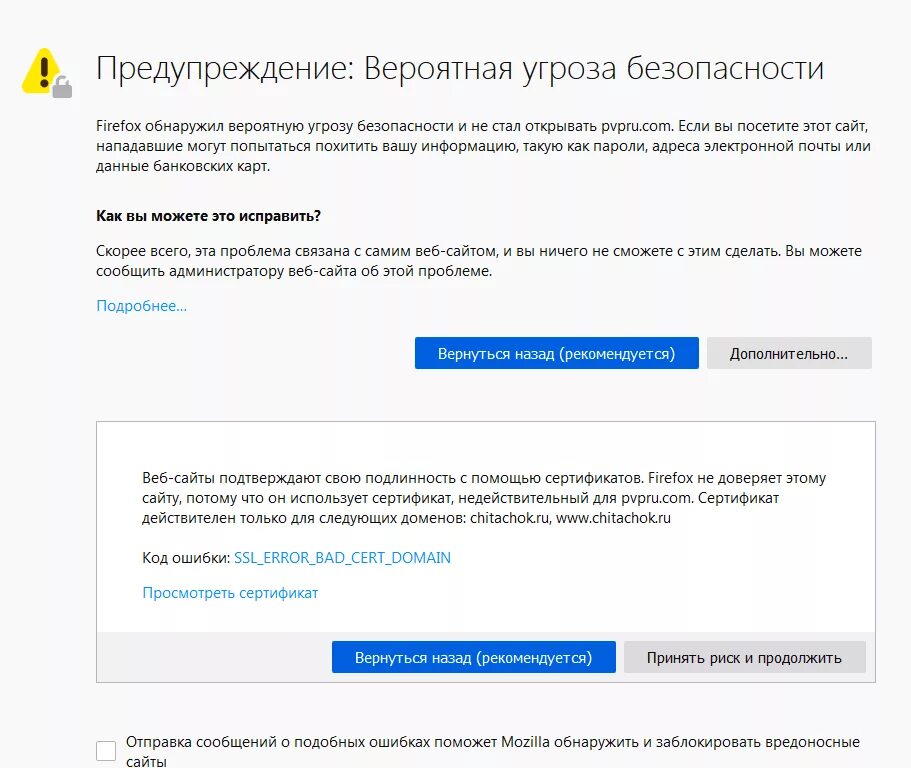The width and height of the screenshot is (911, 768).
Task: Enable the Mozilla error reporting checkbox
Action: click(106, 751)
